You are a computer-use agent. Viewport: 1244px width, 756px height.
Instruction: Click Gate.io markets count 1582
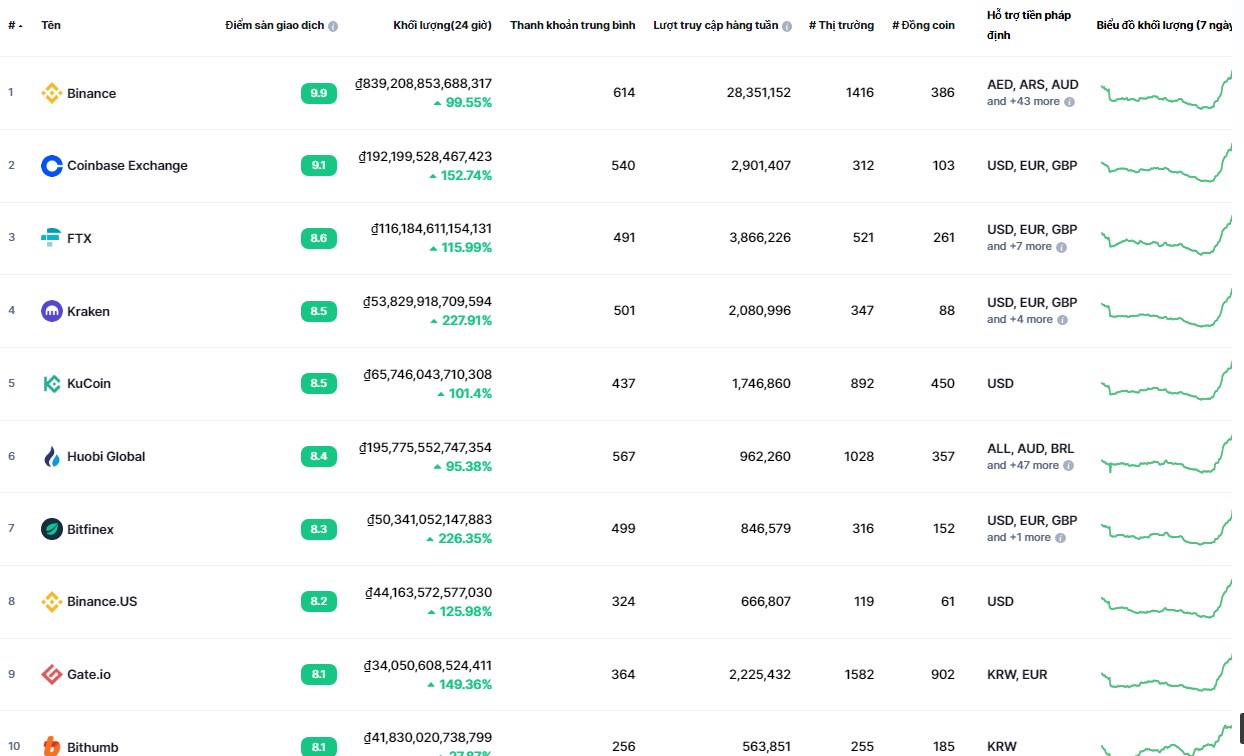coord(859,674)
